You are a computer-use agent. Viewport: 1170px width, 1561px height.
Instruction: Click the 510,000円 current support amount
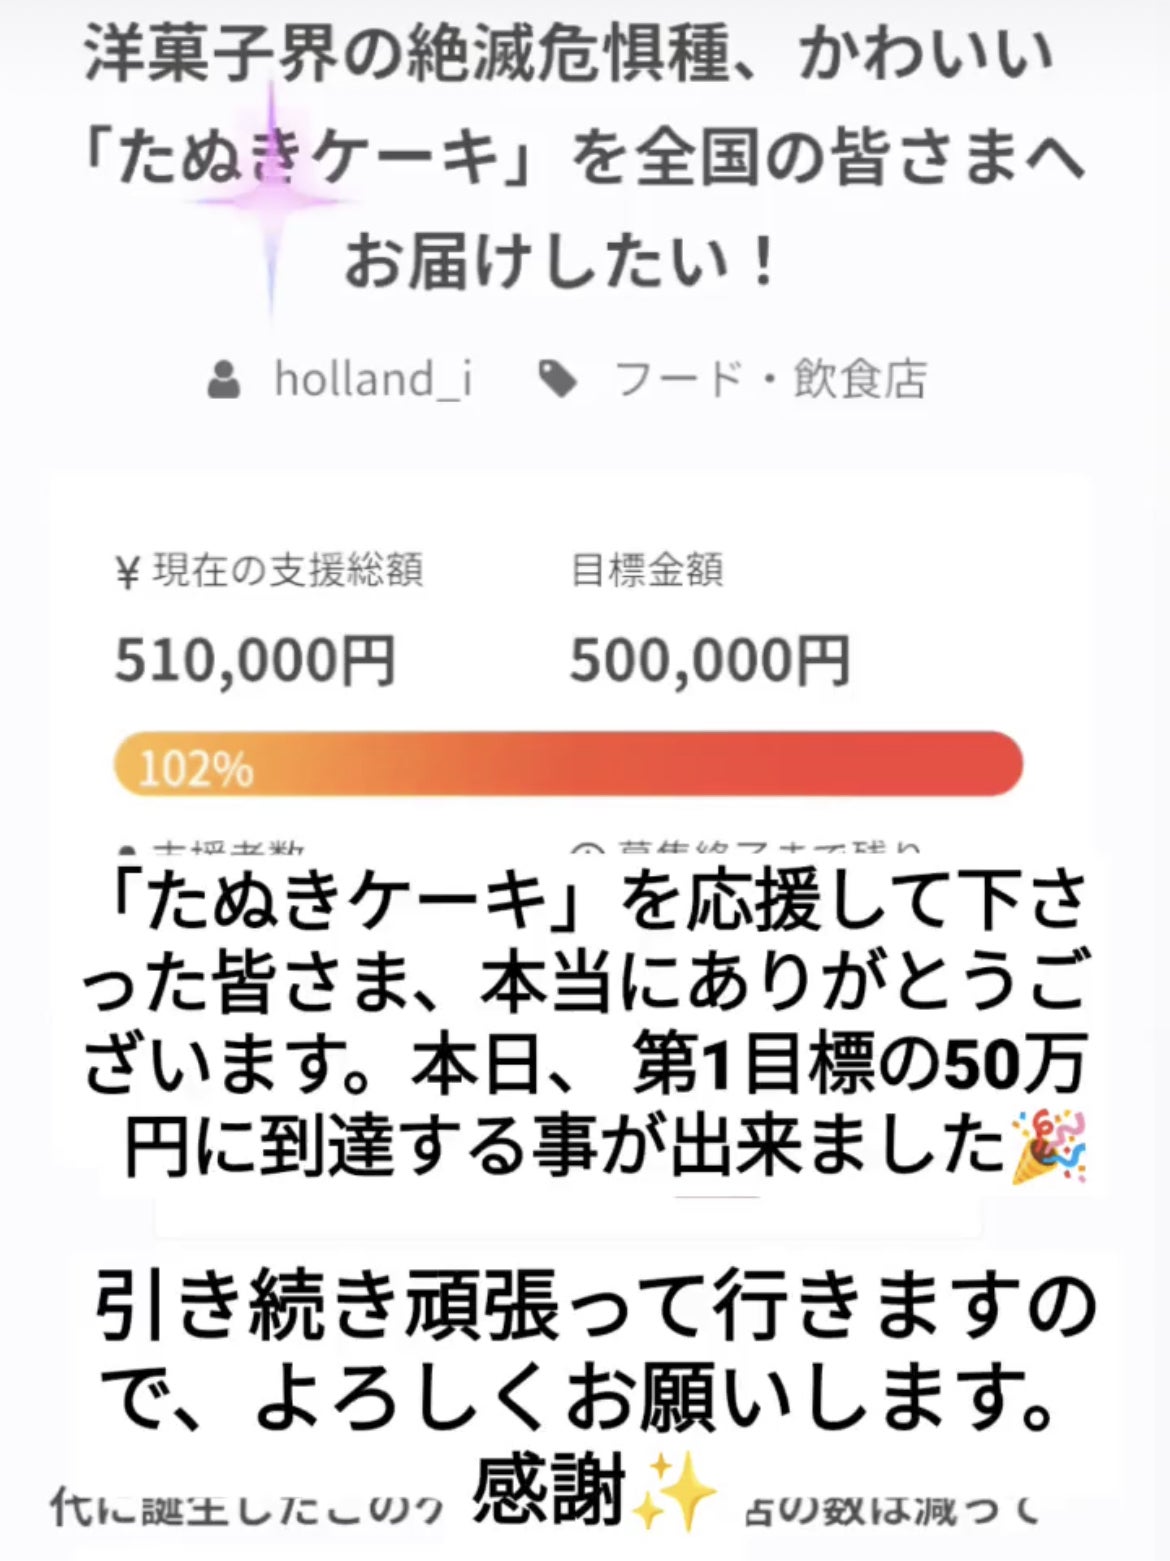tap(255, 661)
